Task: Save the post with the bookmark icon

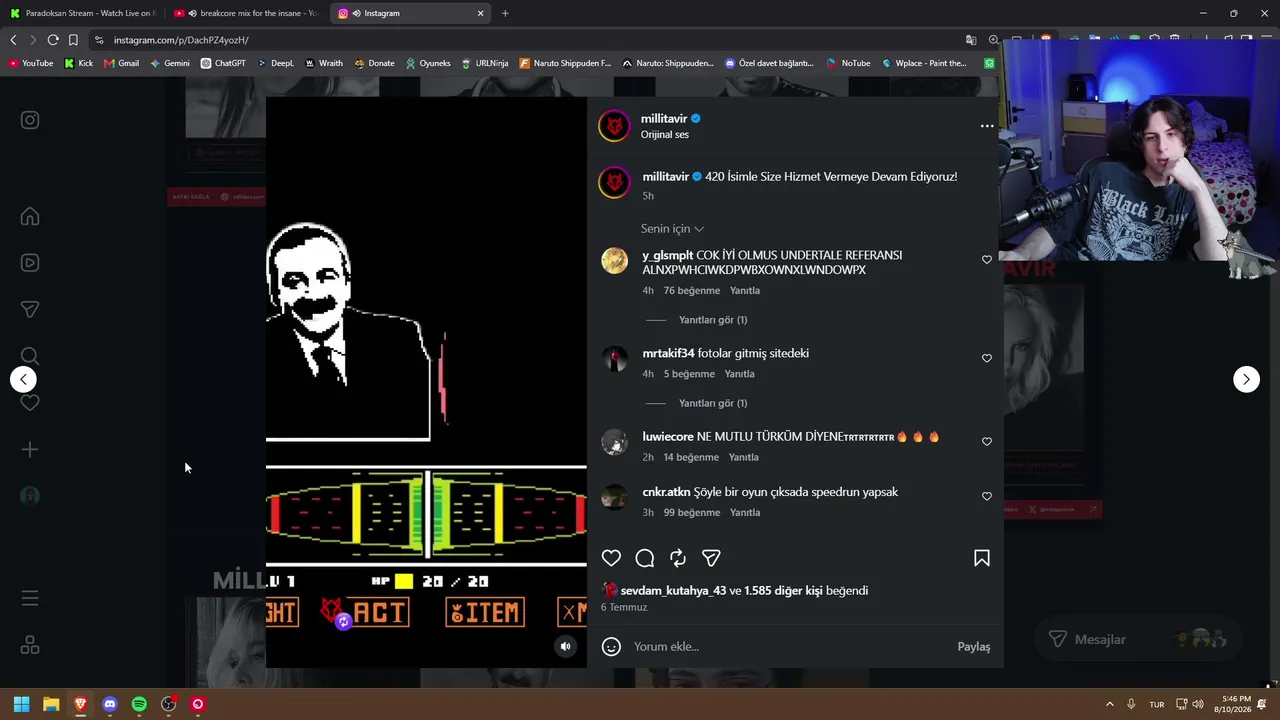Action: tap(982, 558)
